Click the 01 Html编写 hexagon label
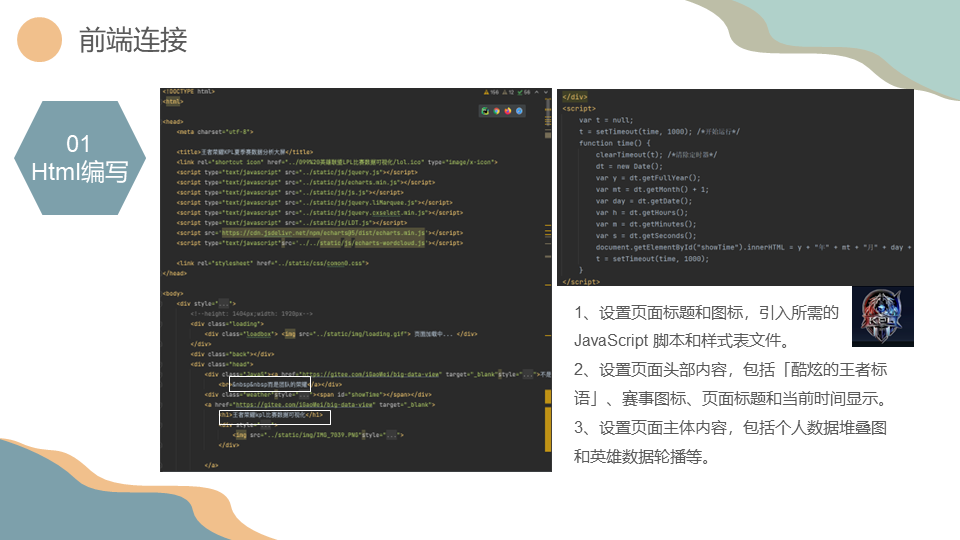This screenshot has width=960, height=540. 80,158
